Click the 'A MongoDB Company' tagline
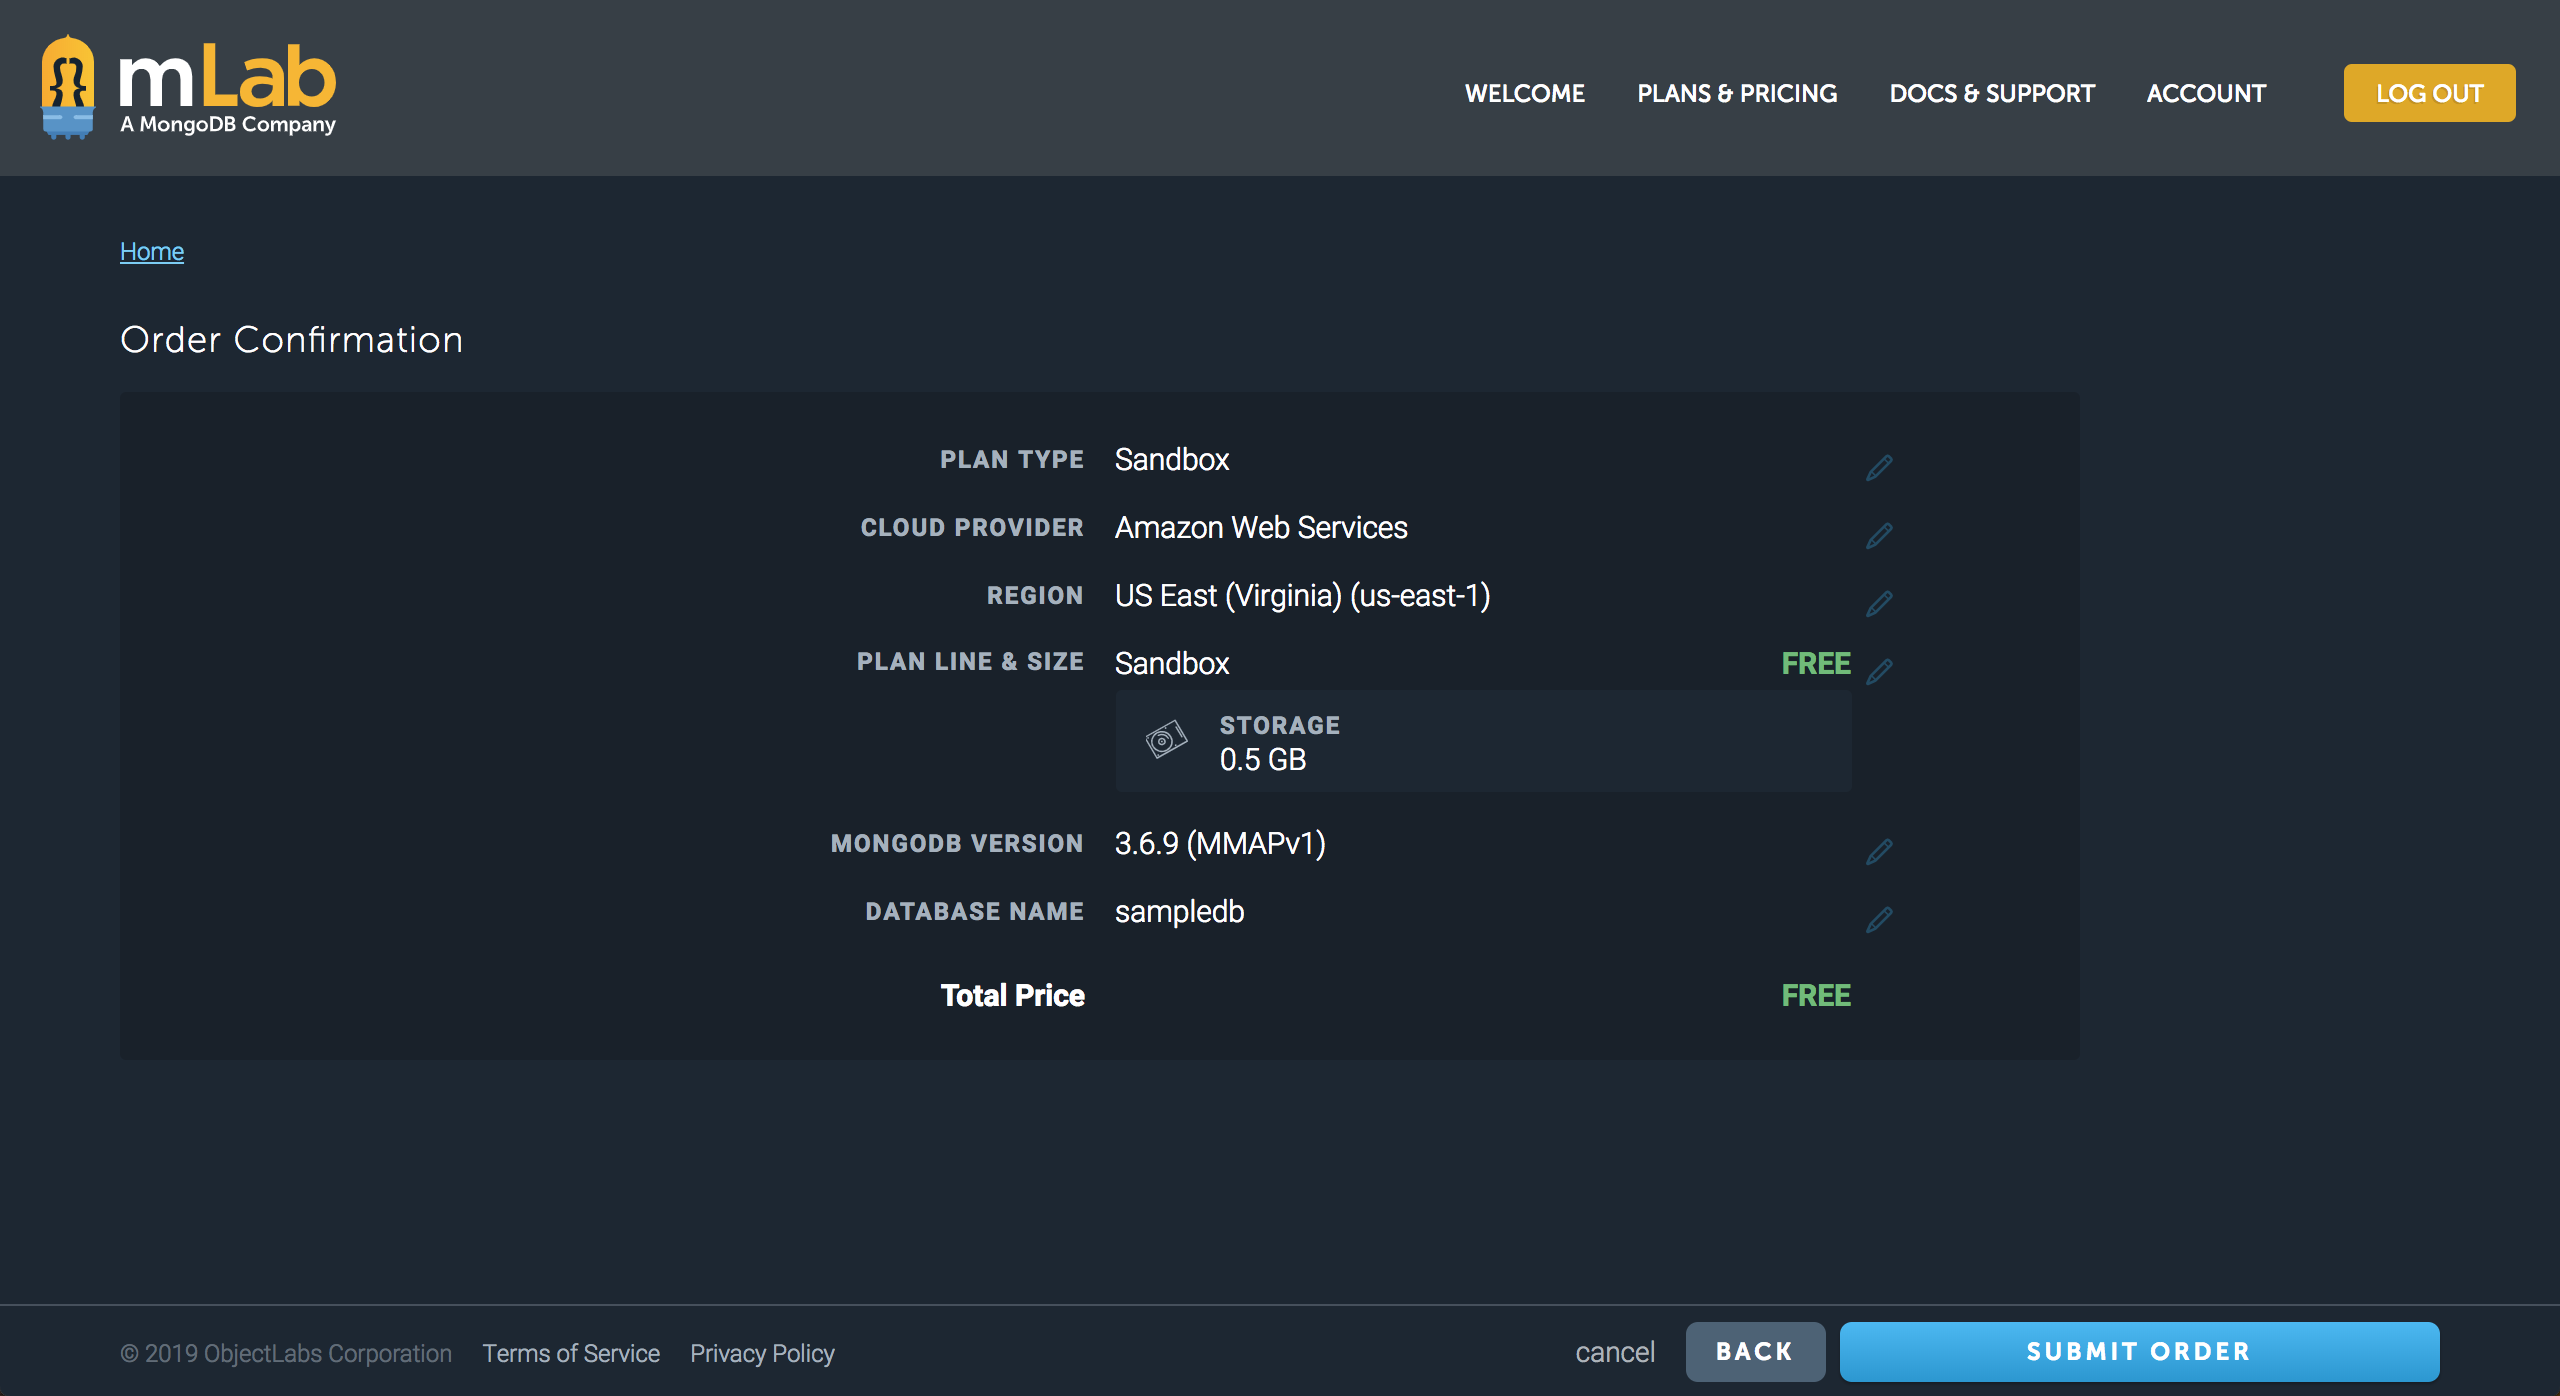Image resolution: width=2560 pixels, height=1396 pixels. [x=228, y=125]
